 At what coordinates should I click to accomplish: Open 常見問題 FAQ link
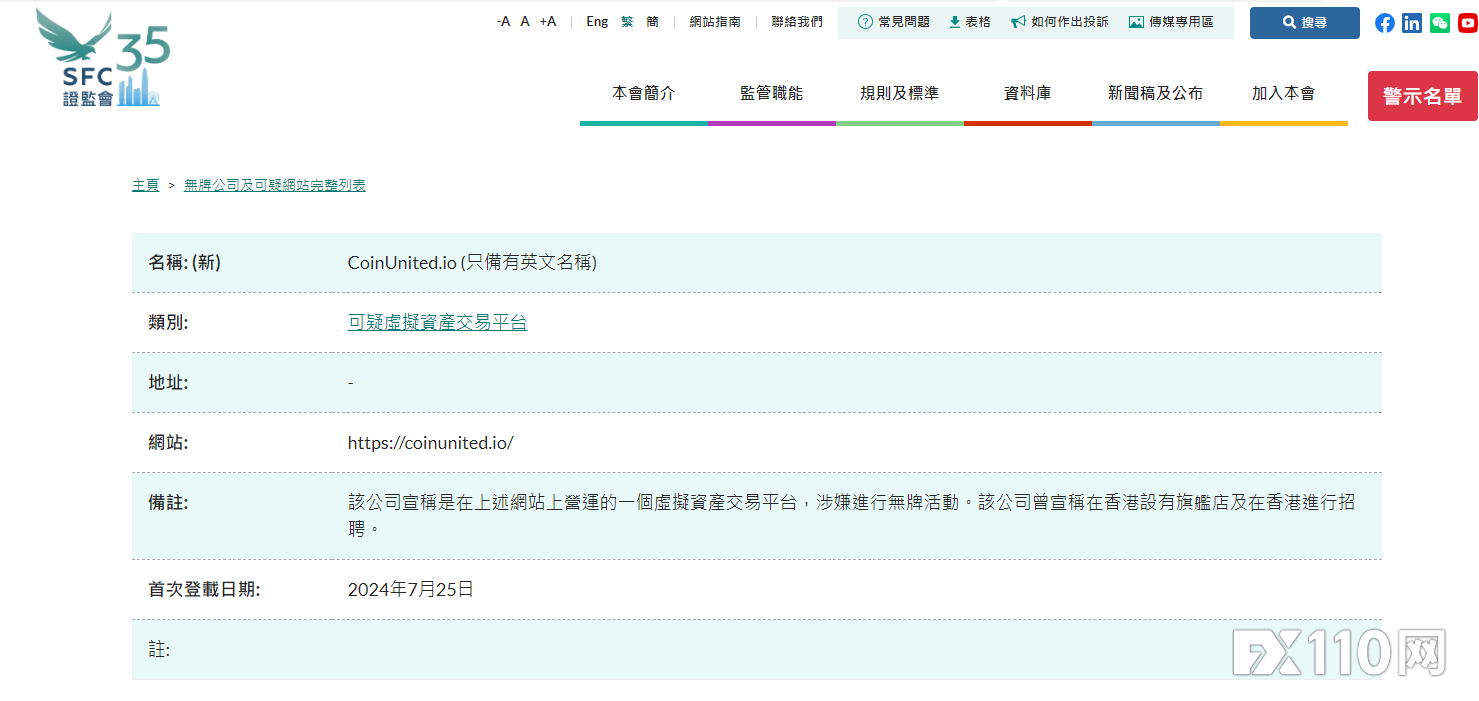(x=894, y=22)
